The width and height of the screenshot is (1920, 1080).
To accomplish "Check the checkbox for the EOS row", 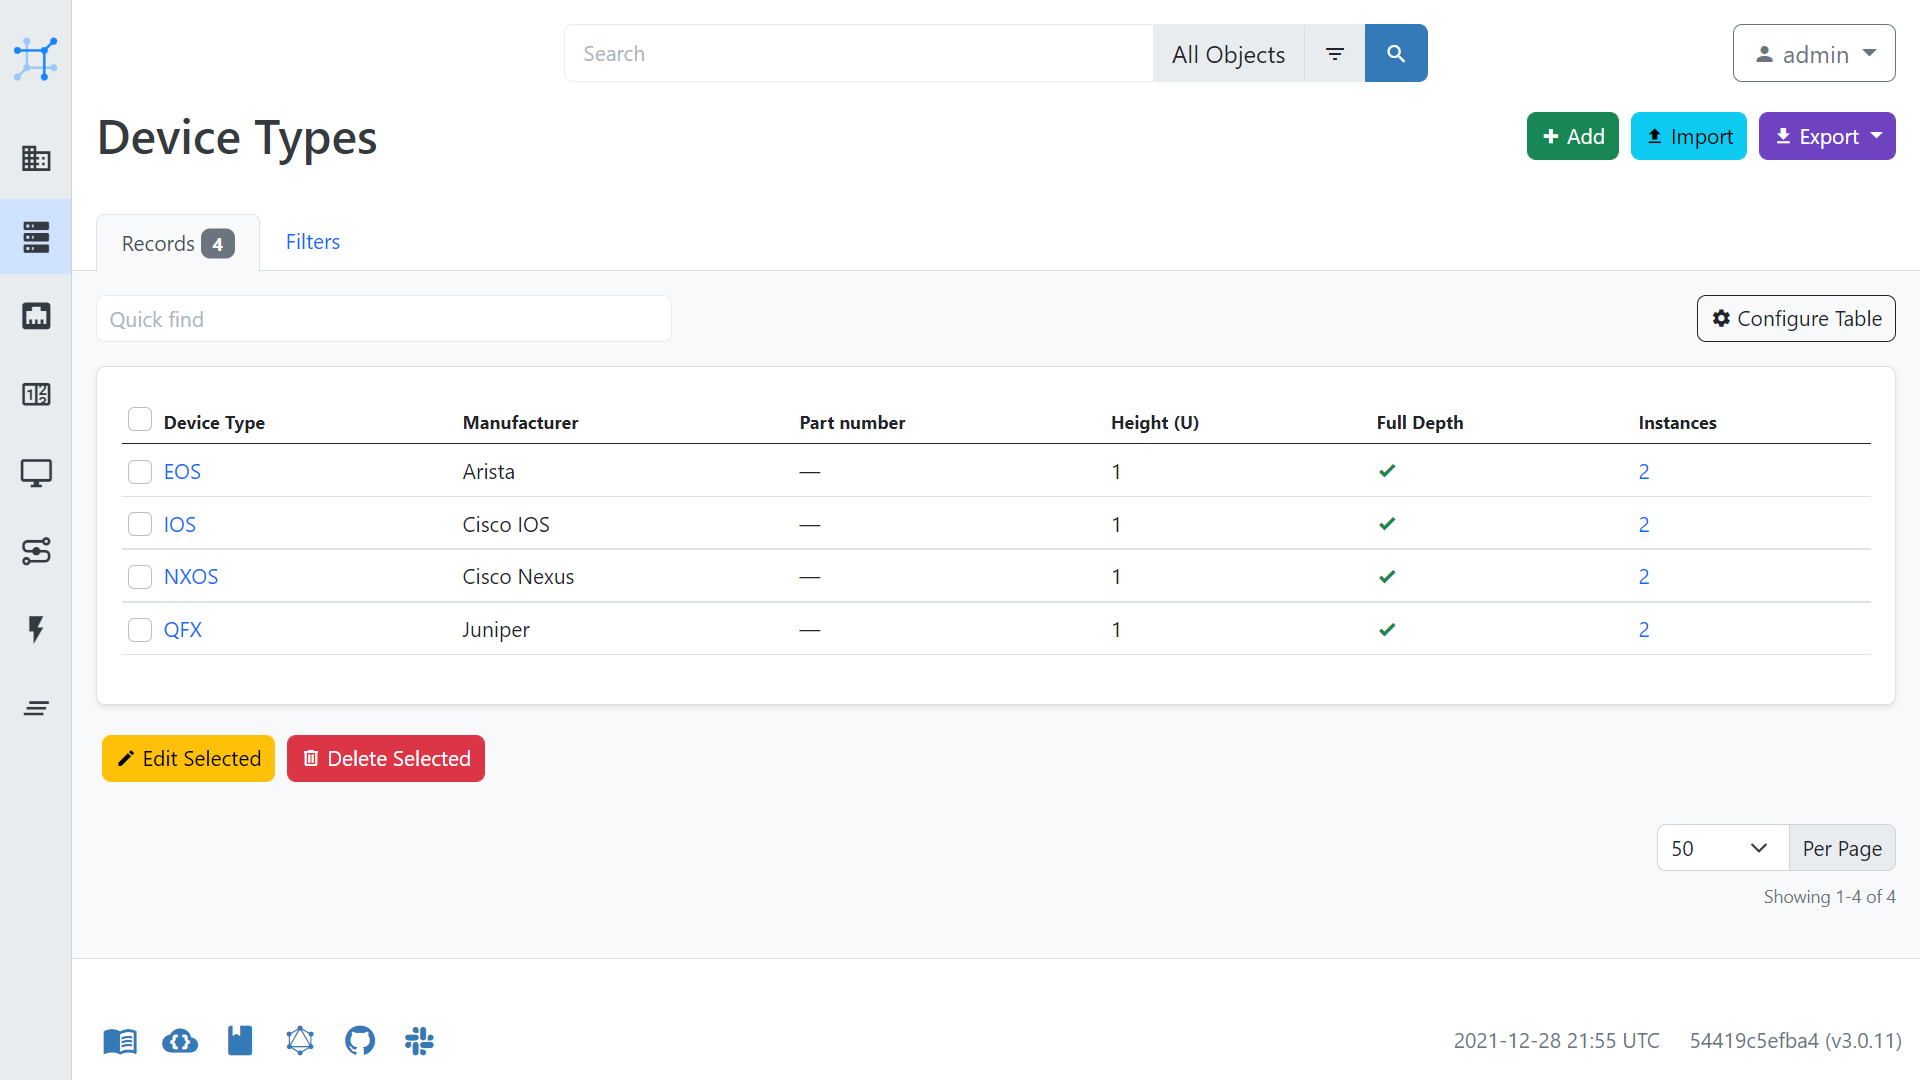I will 139,471.
